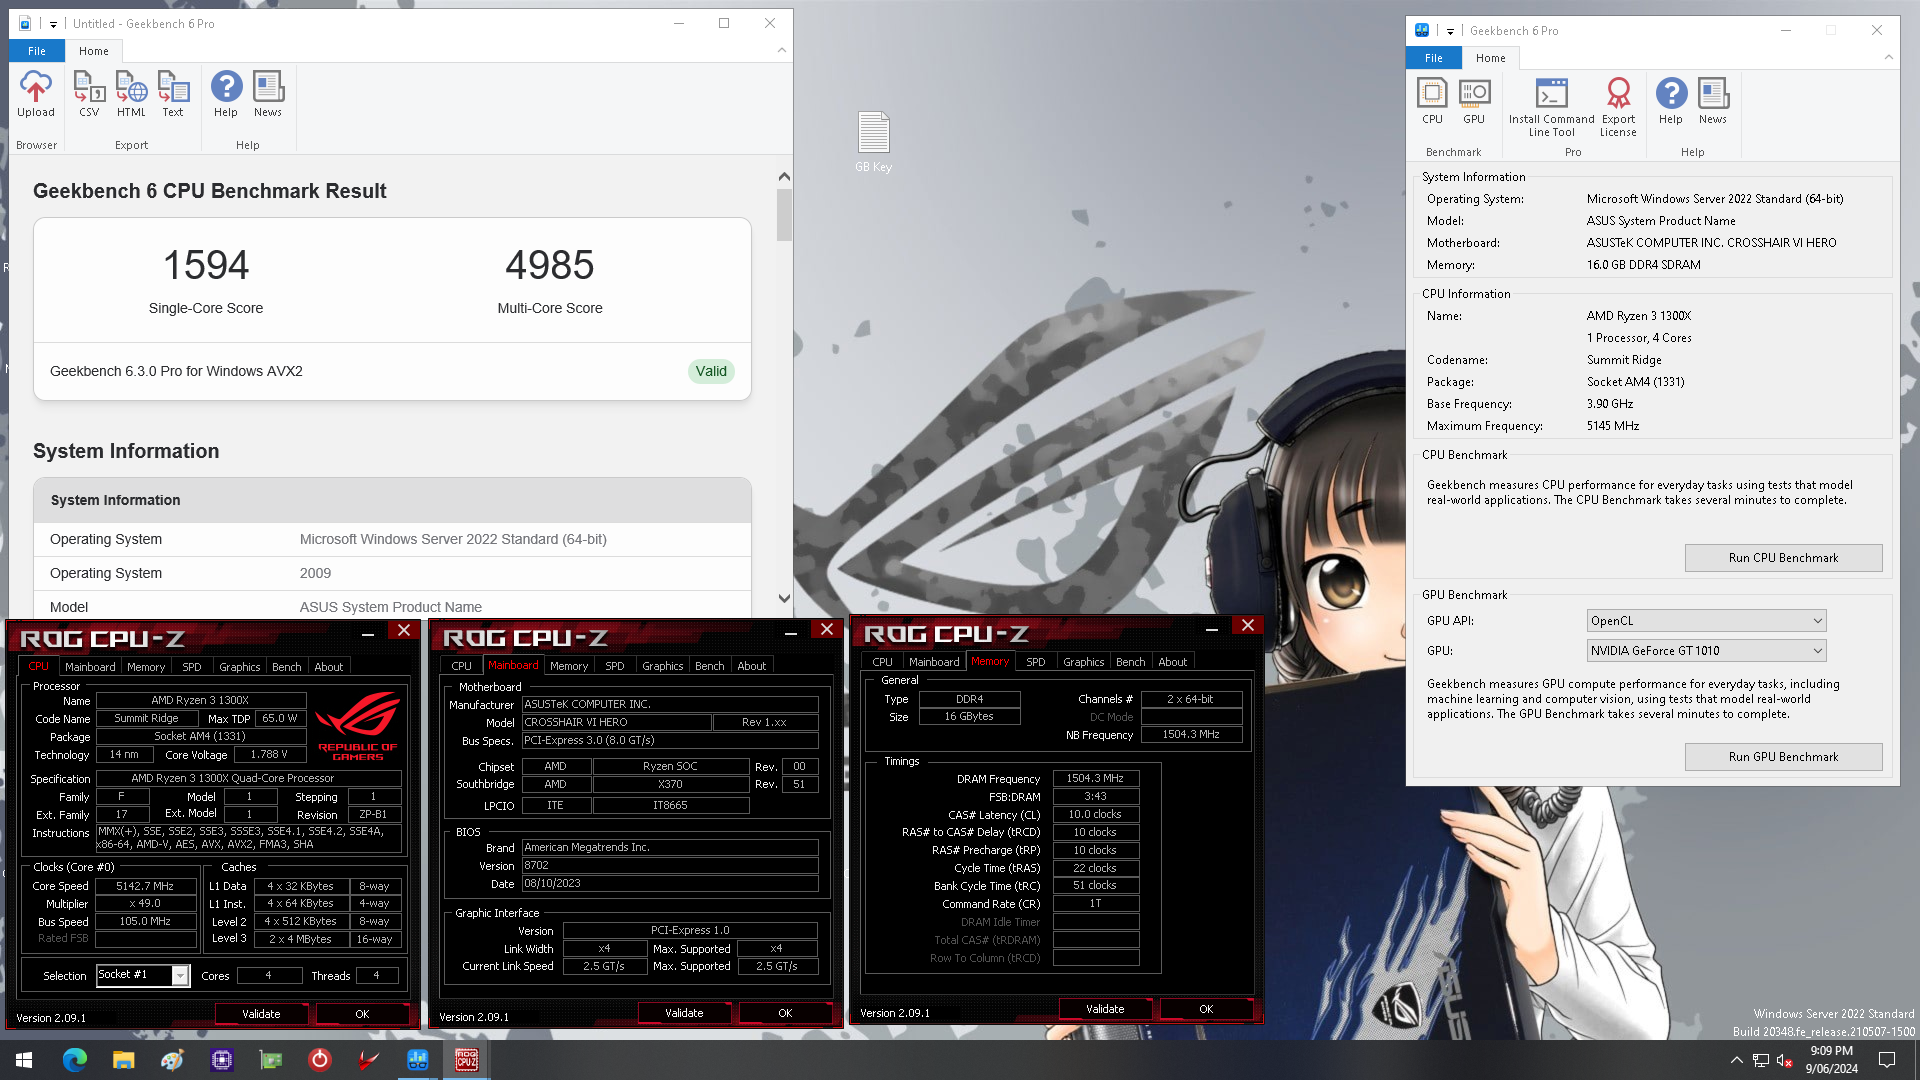Click the Export License icon
Screen dimensions: 1920x1080
(x=1618, y=107)
